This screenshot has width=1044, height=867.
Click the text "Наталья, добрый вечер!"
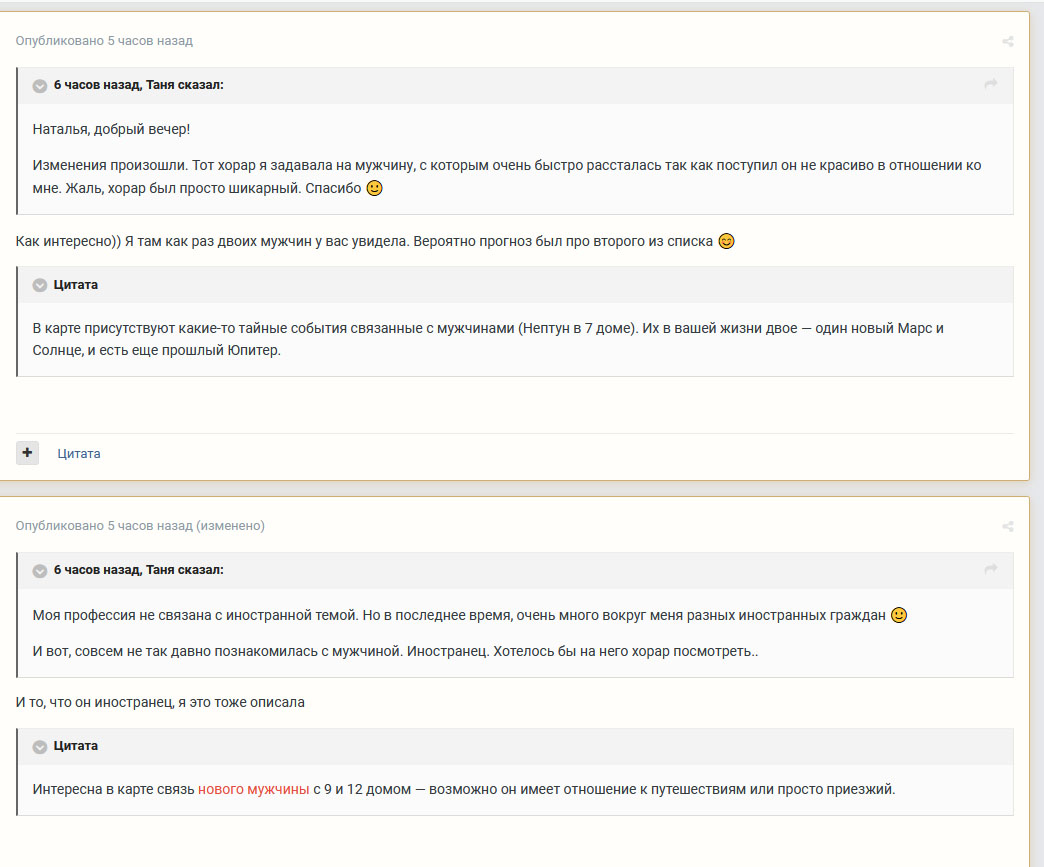(x=111, y=129)
